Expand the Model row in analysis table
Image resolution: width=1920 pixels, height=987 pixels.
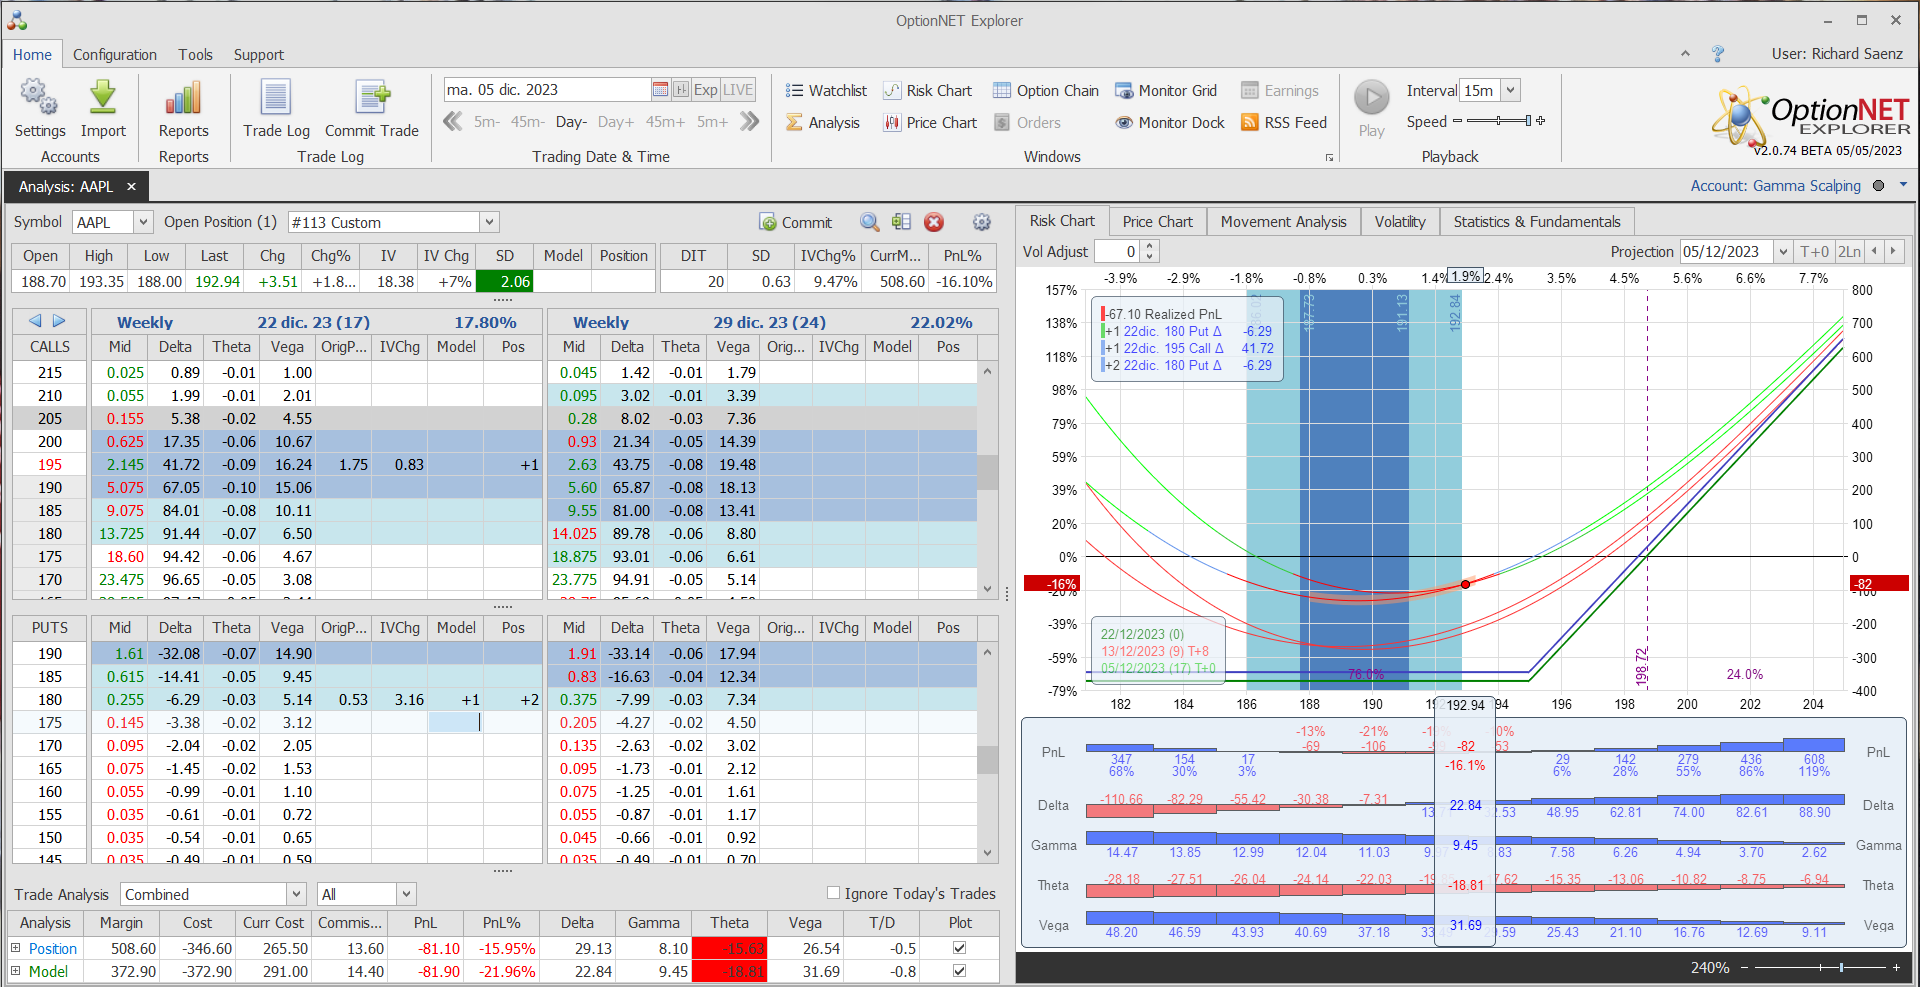click(16, 971)
